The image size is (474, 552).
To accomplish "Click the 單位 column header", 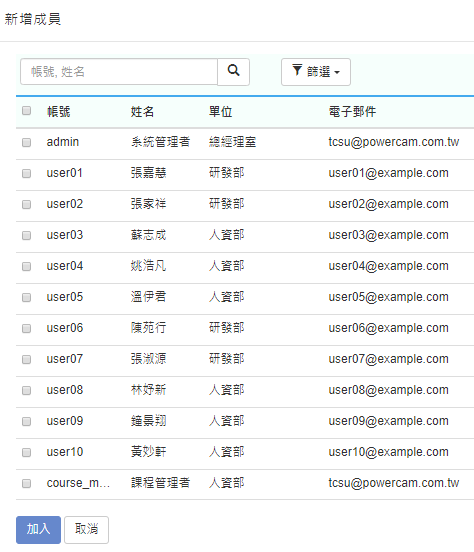I will tap(220, 112).
